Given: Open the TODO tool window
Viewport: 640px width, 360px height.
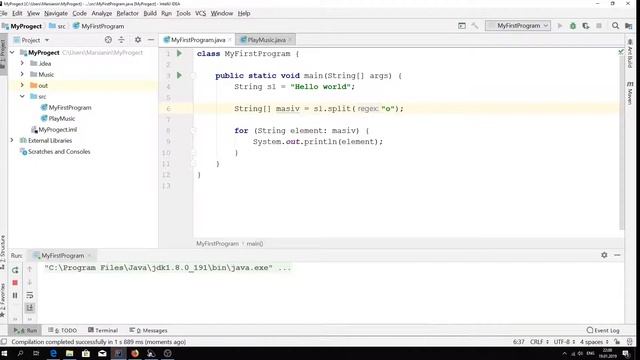Looking at the screenshot, I should point(63,330).
